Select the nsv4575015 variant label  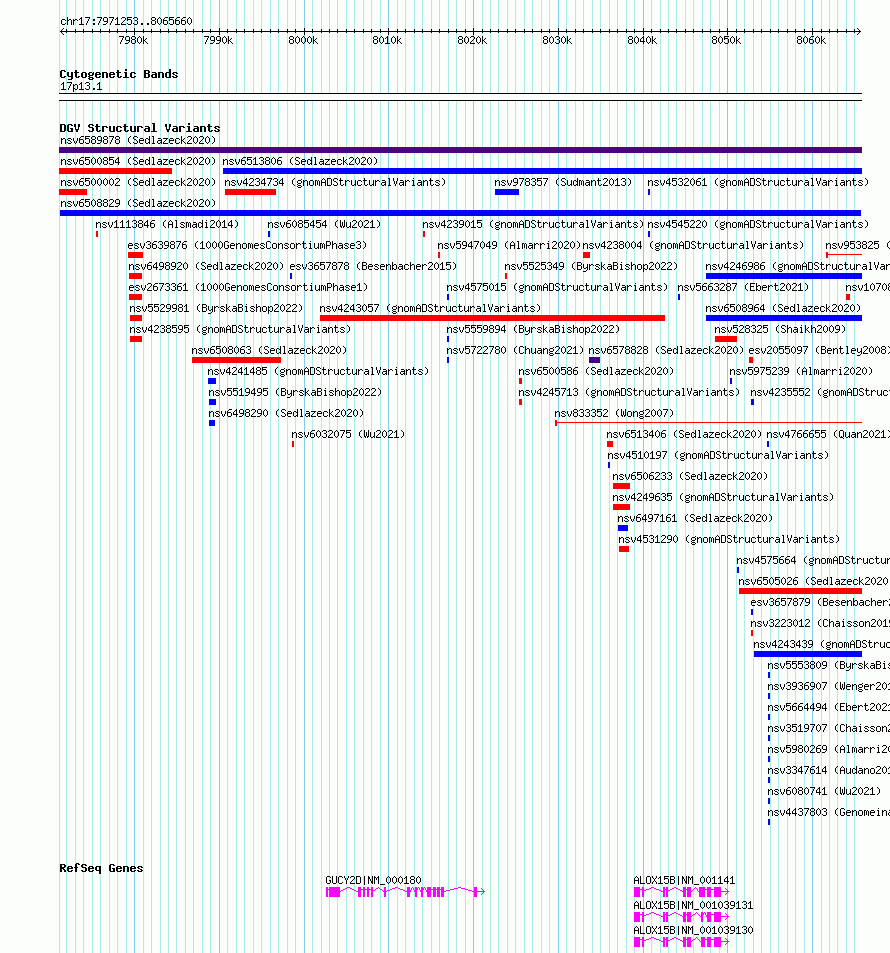tap(557, 287)
